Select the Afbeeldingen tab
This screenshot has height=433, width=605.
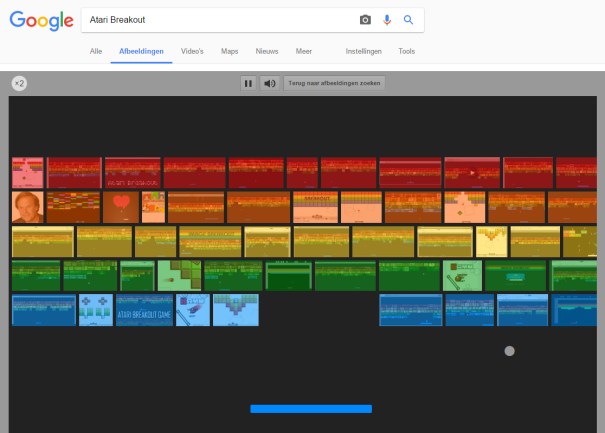tap(141, 51)
